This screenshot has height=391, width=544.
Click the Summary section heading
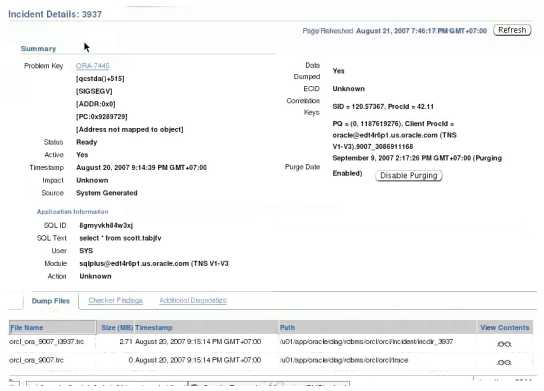click(38, 49)
